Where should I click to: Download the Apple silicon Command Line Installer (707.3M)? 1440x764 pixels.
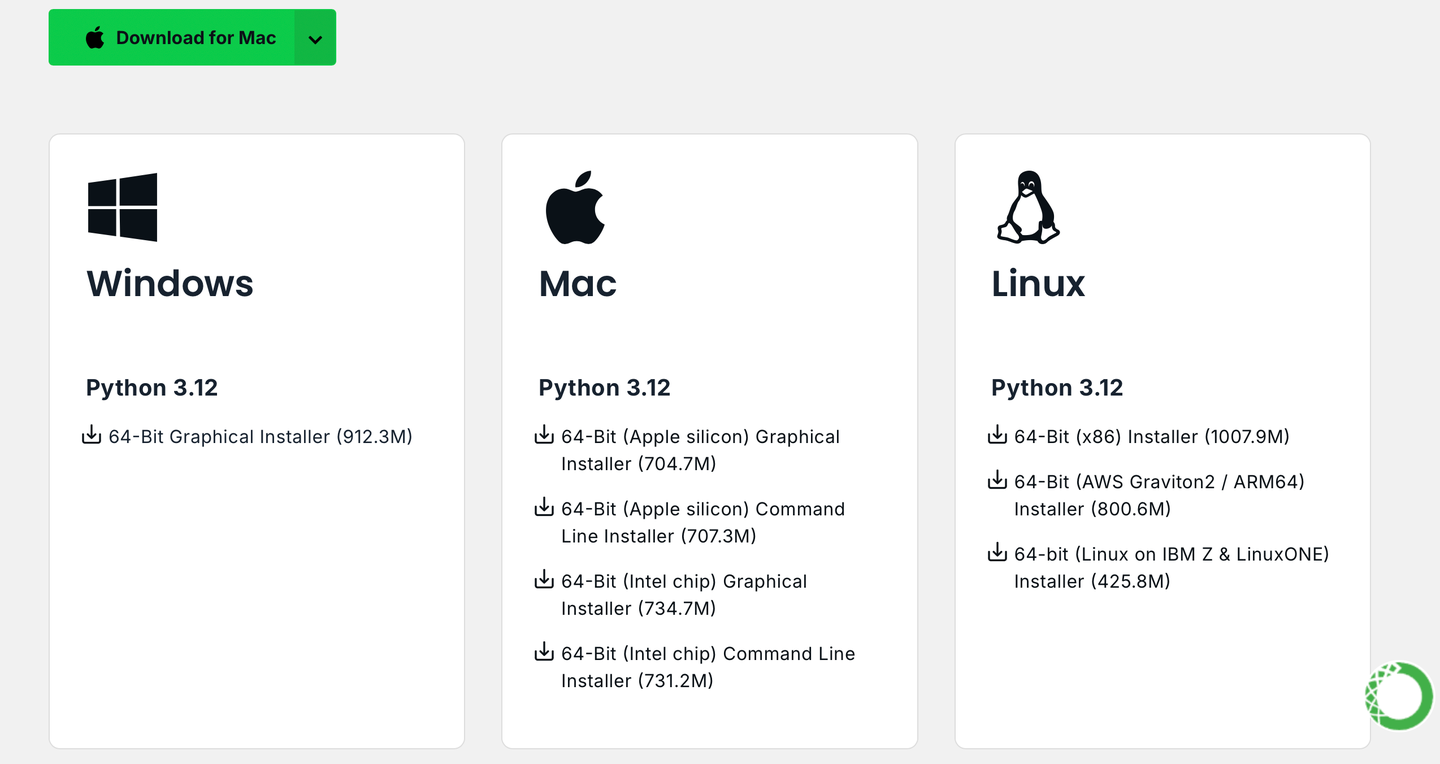tap(703, 522)
